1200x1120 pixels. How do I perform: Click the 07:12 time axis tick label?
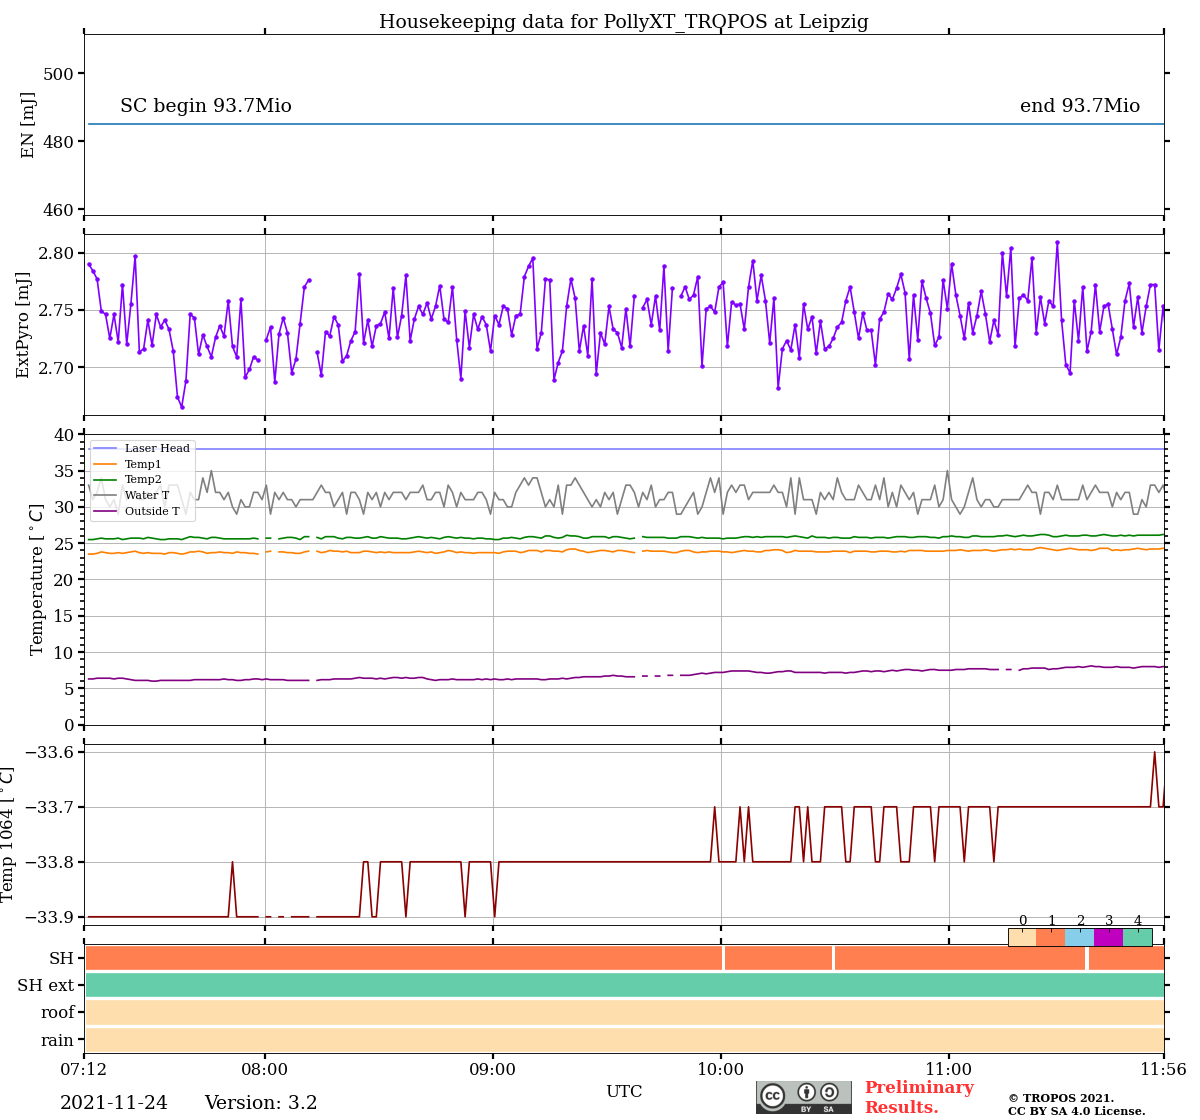84,1070
